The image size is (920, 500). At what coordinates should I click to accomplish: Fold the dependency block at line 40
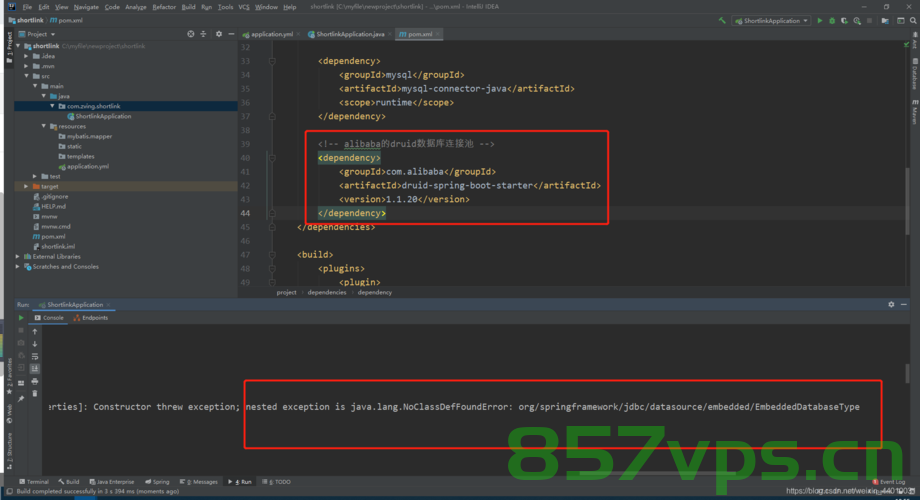[272, 158]
